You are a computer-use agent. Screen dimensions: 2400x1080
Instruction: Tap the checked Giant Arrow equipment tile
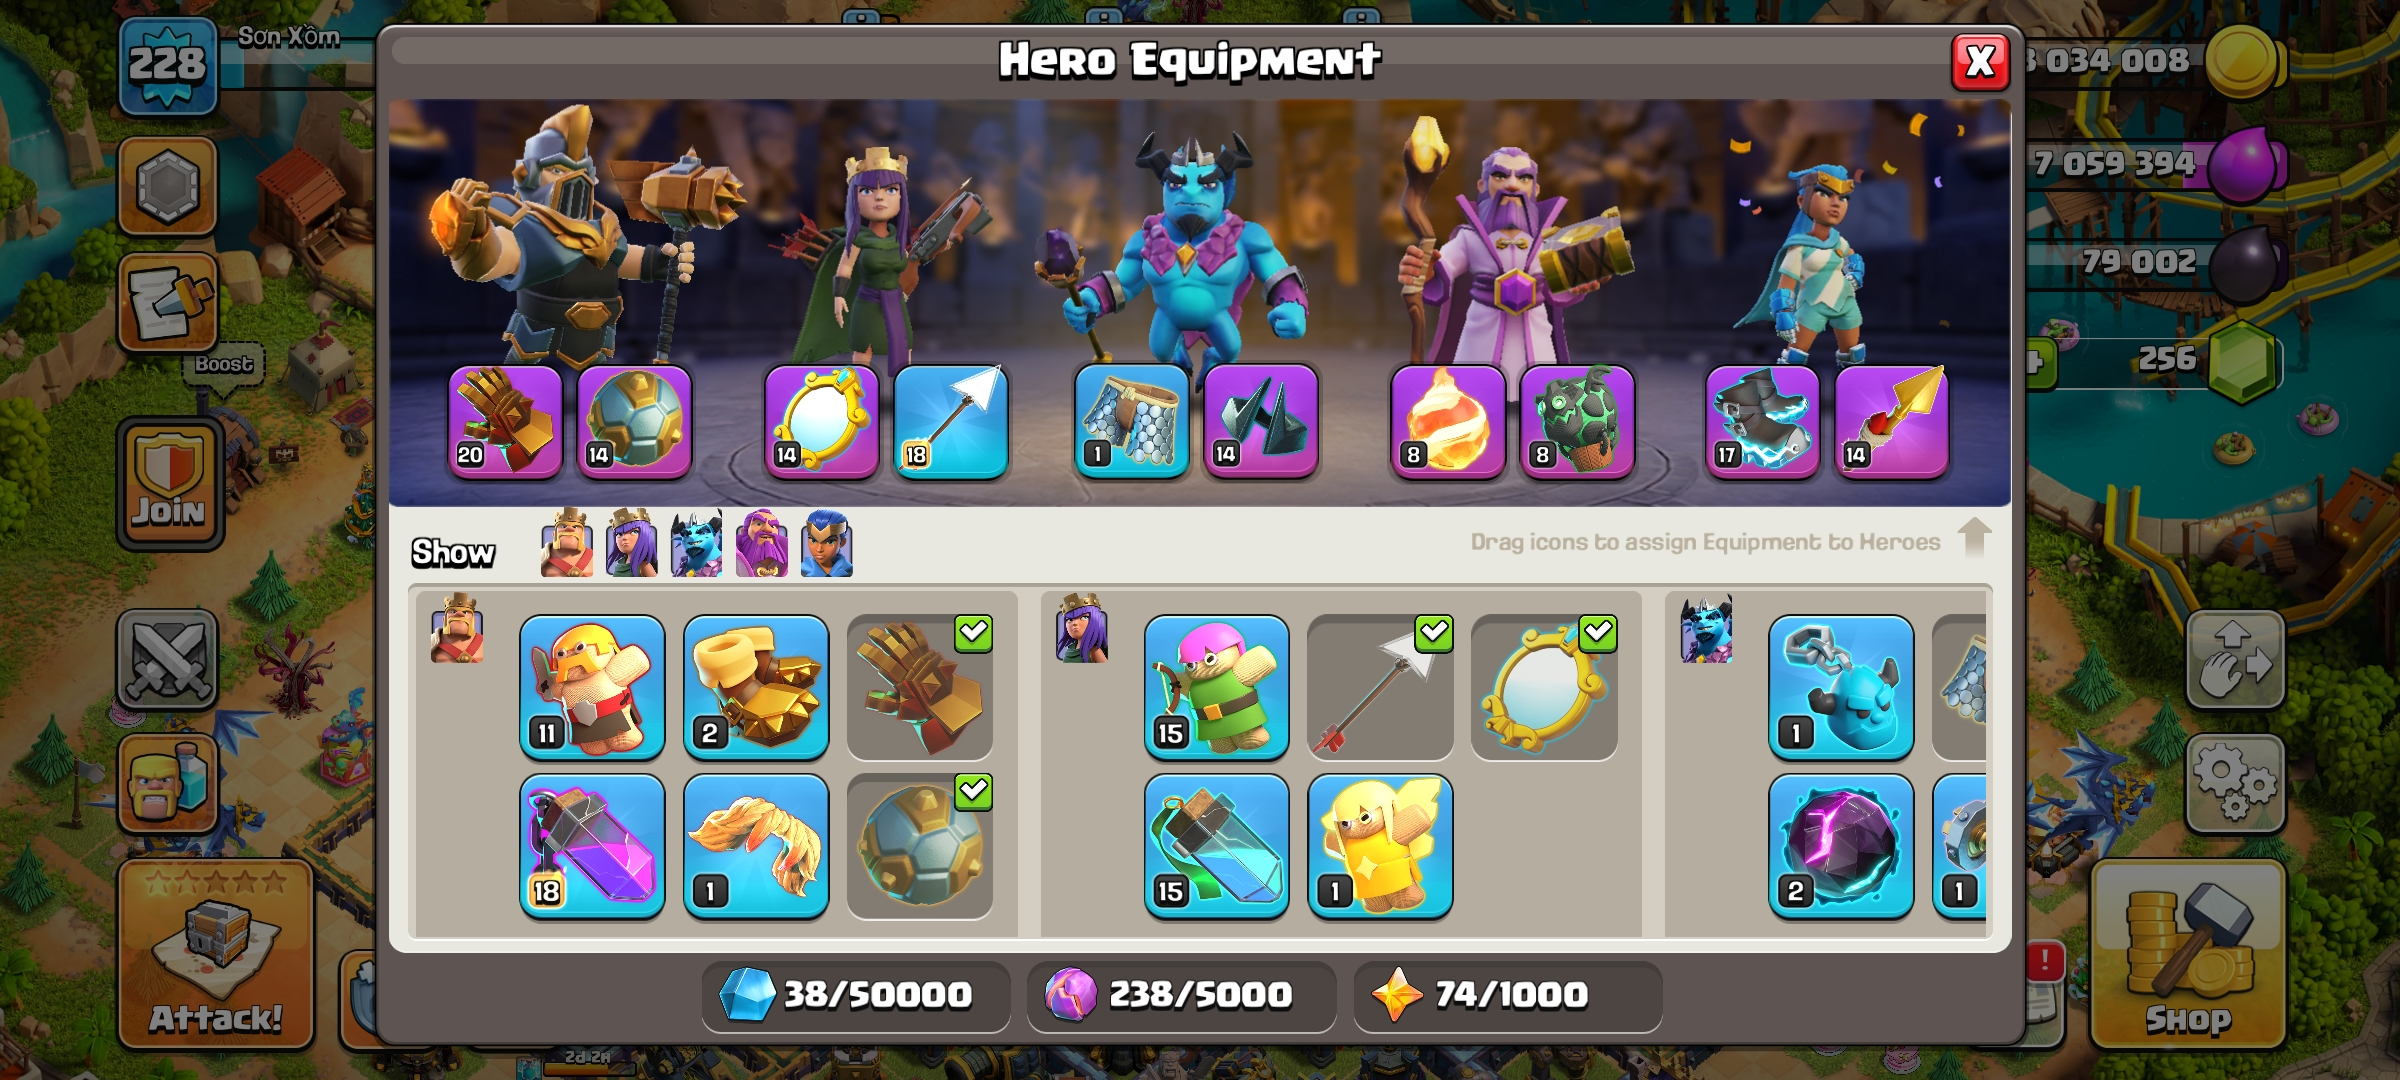click(1380, 687)
